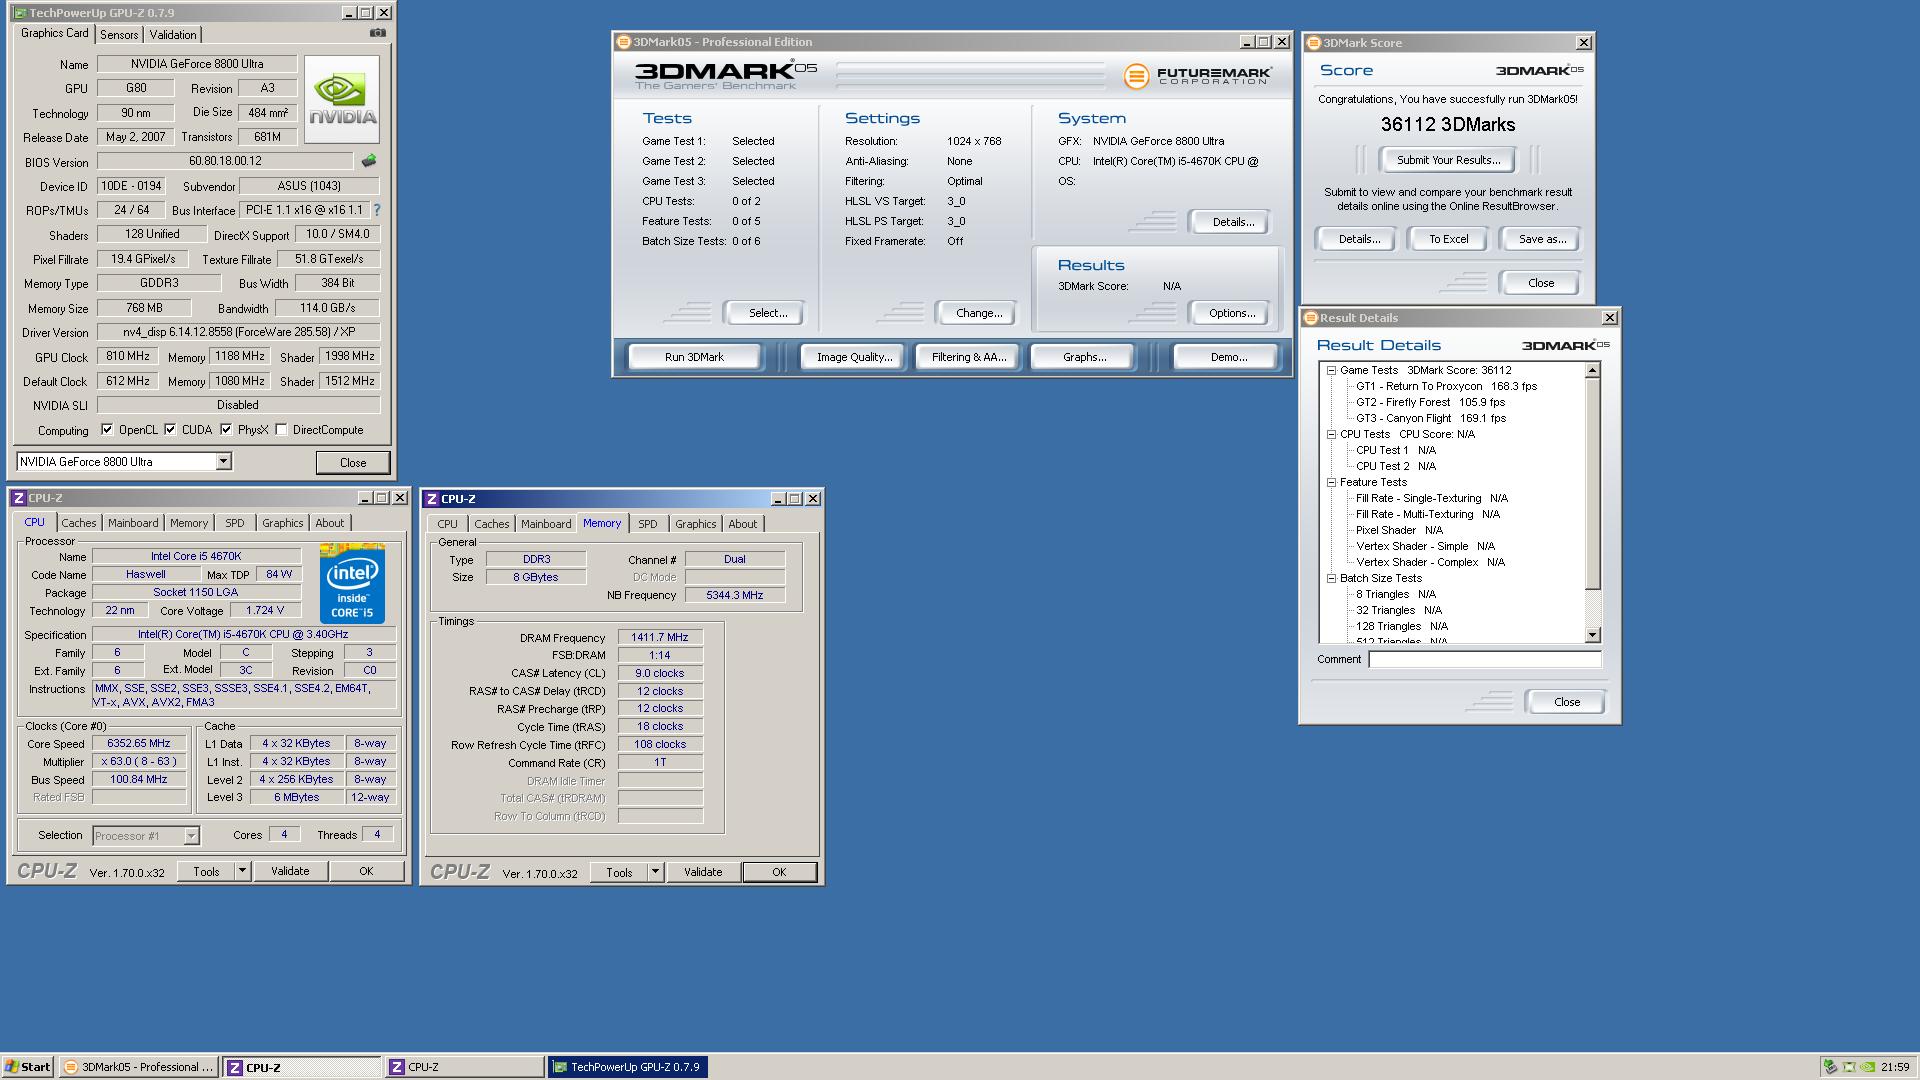Open the Tools dropdown arrow in Memory window
This screenshot has width=1920, height=1080.
coord(655,872)
